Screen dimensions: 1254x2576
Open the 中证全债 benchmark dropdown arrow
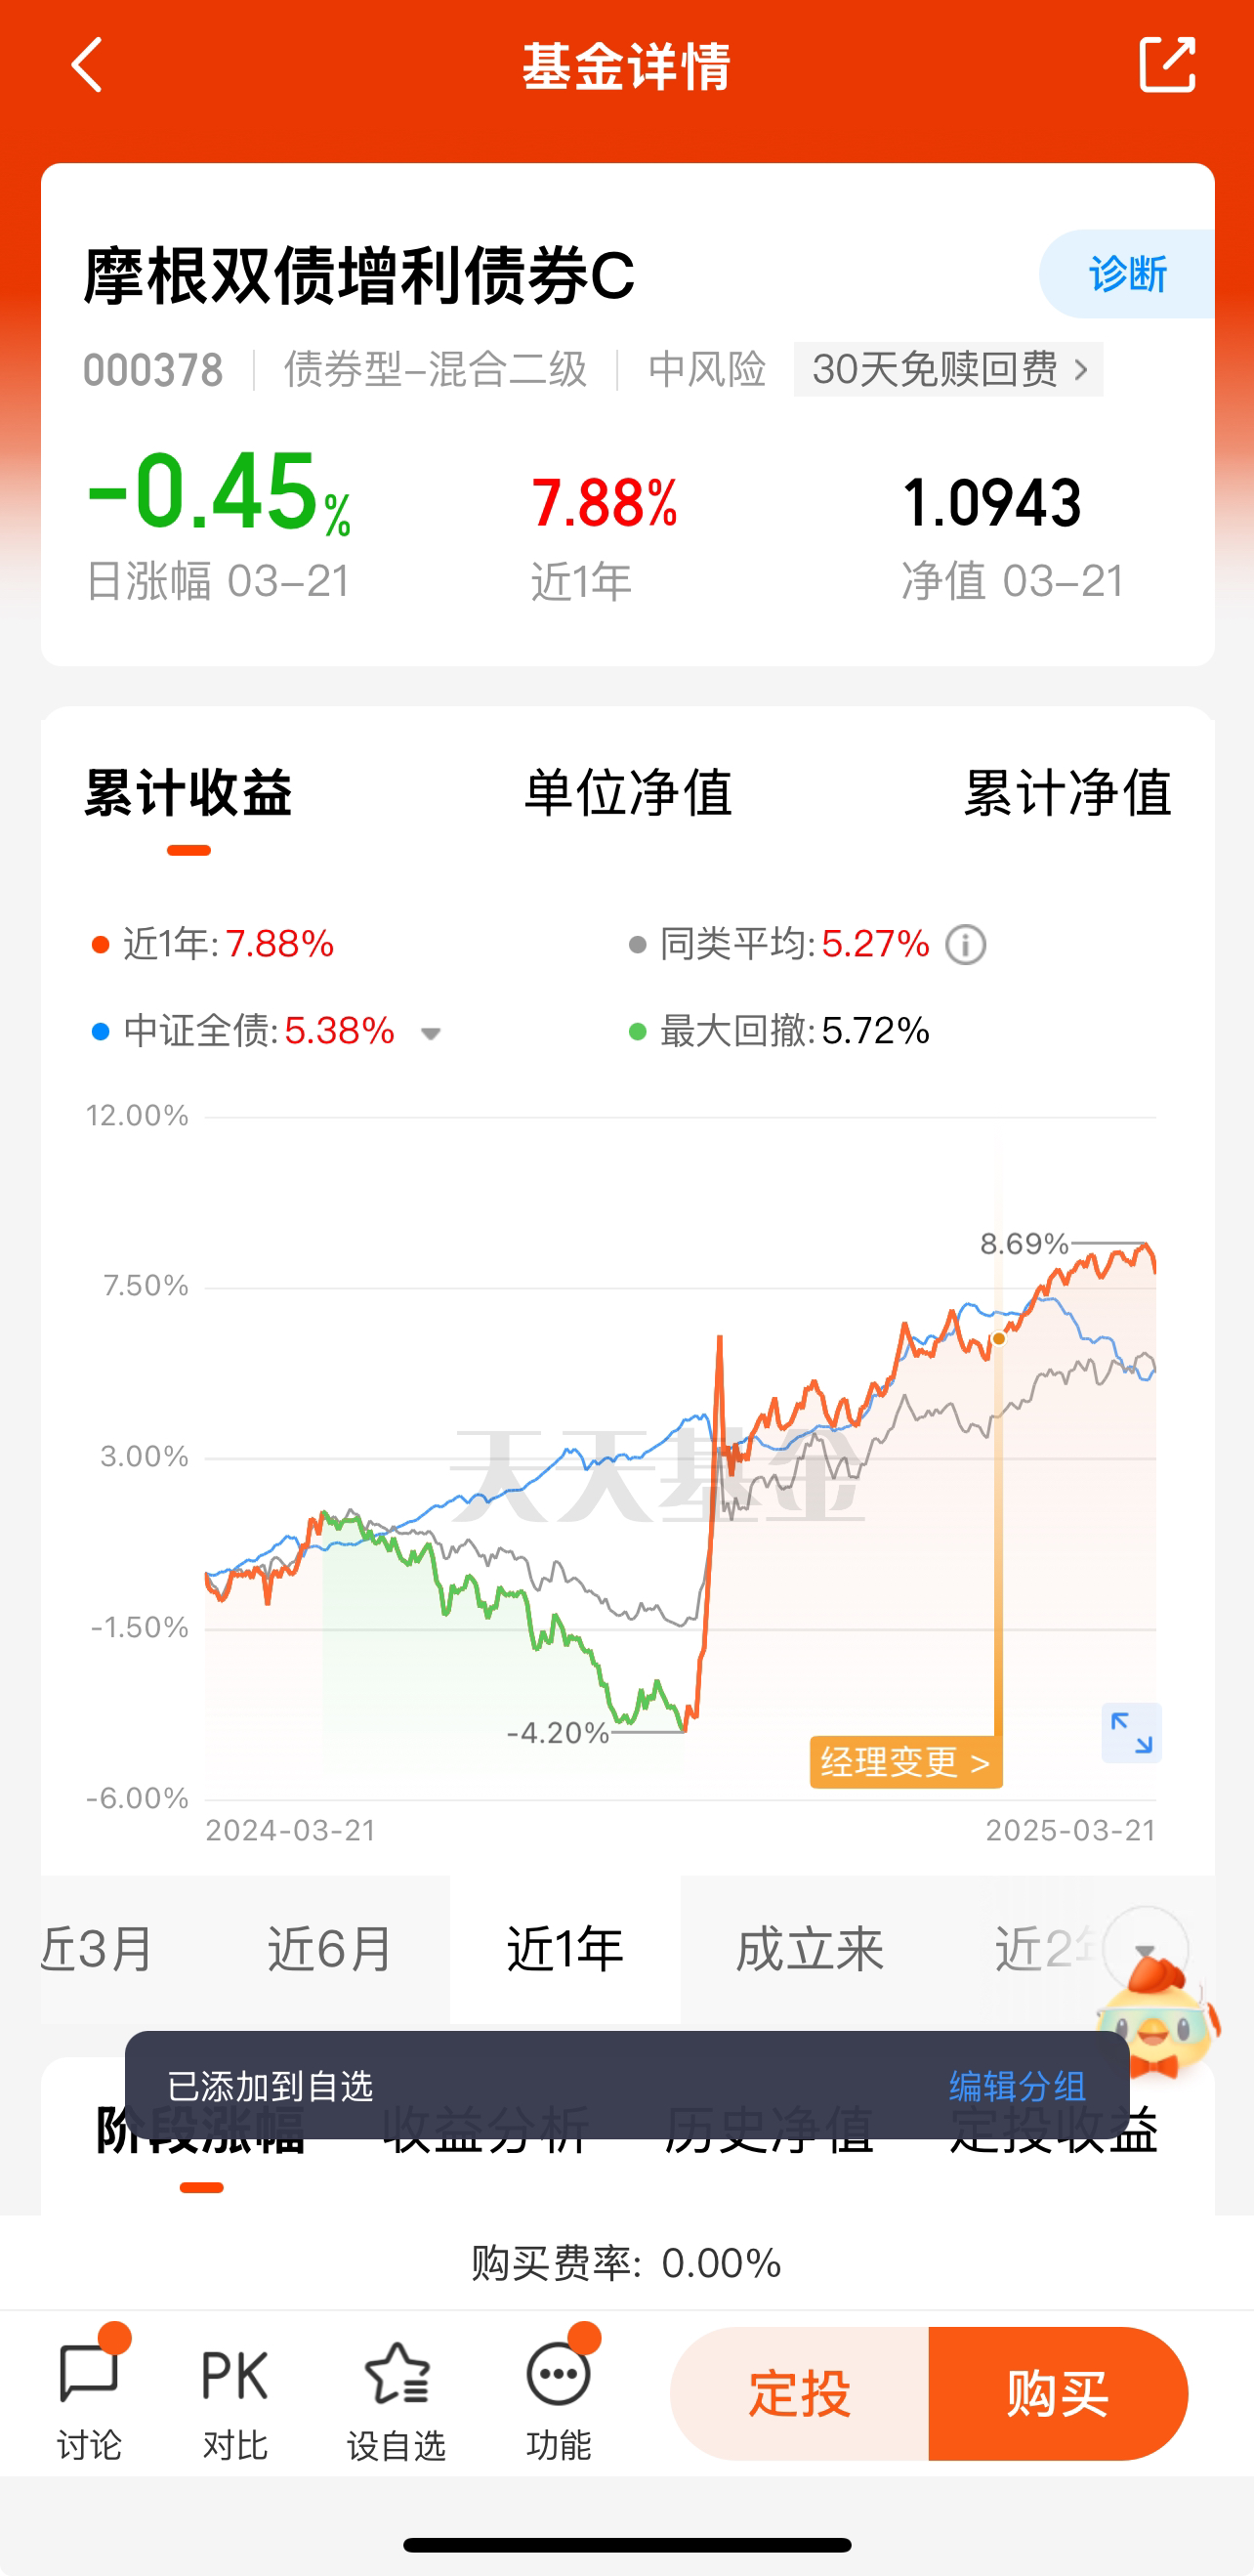pos(431,1033)
